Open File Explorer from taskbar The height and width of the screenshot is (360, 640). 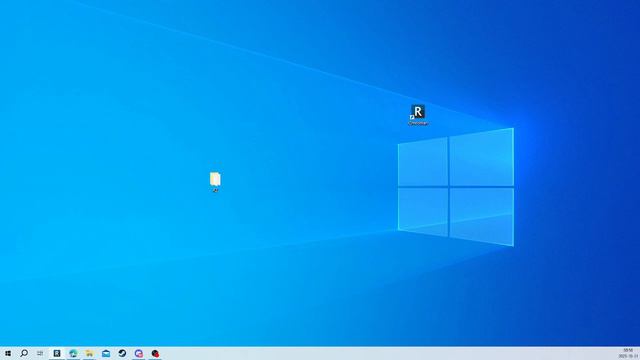click(89, 353)
